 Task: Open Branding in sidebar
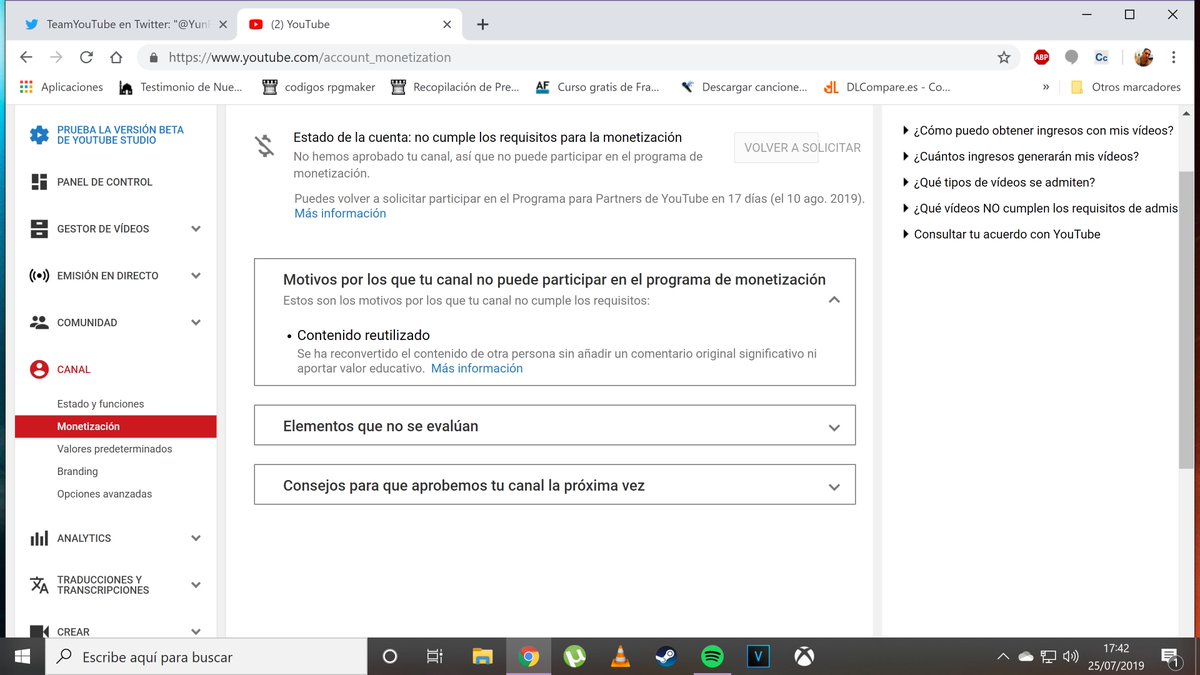tap(77, 471)
